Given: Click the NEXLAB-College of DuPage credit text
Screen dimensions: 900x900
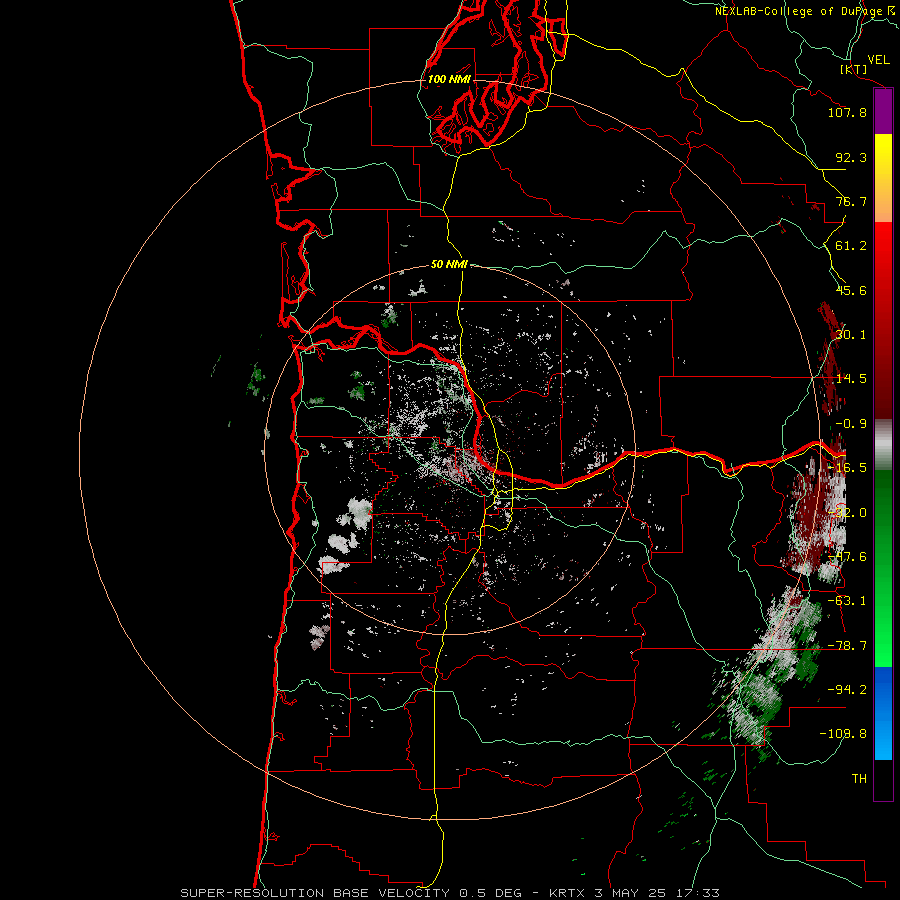Looking at the screenshot, I should pos(804,11).
